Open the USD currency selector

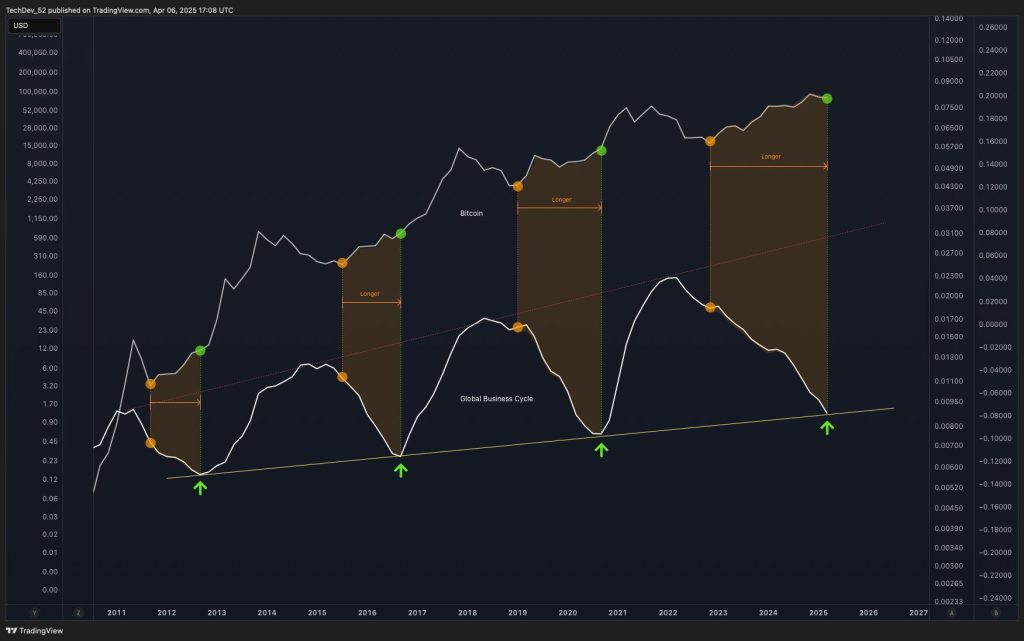pos(34,25)
